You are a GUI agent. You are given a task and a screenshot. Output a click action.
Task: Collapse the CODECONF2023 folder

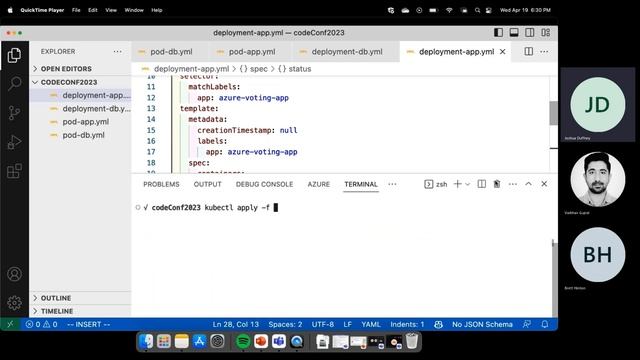coord(80,82)
